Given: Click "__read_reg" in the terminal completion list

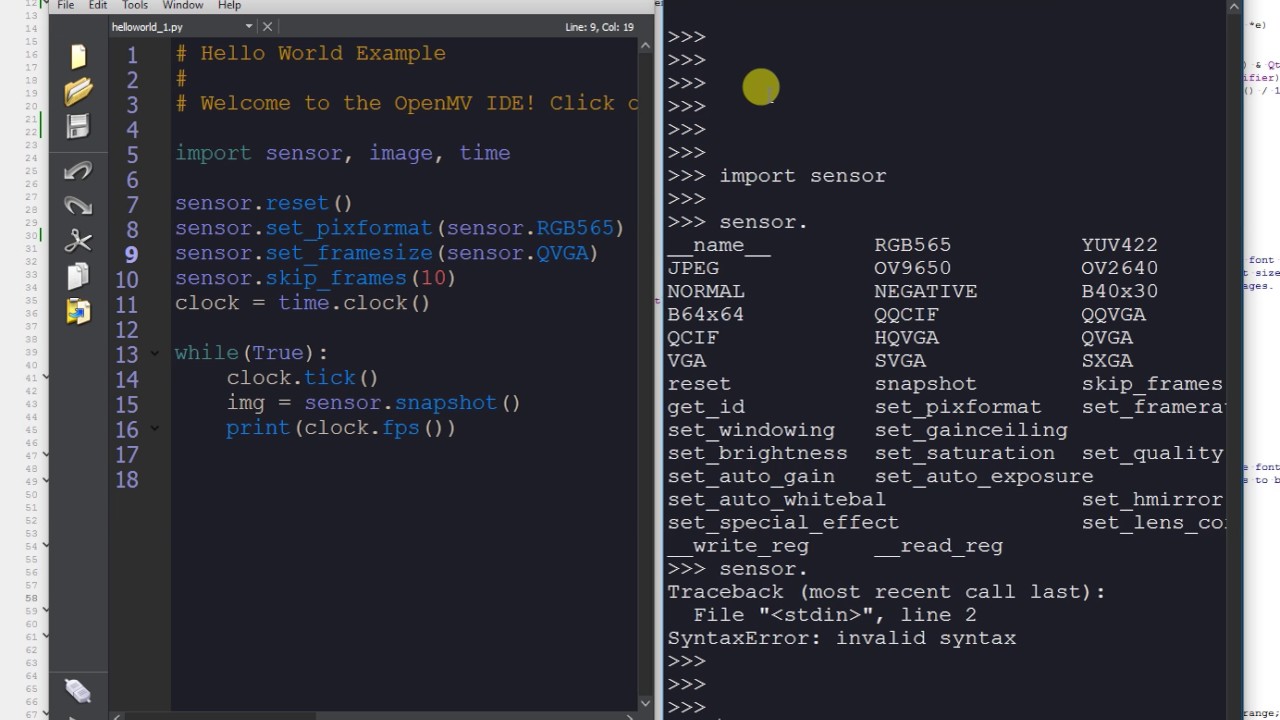Looking at the screenshot, I should [938, 545].
